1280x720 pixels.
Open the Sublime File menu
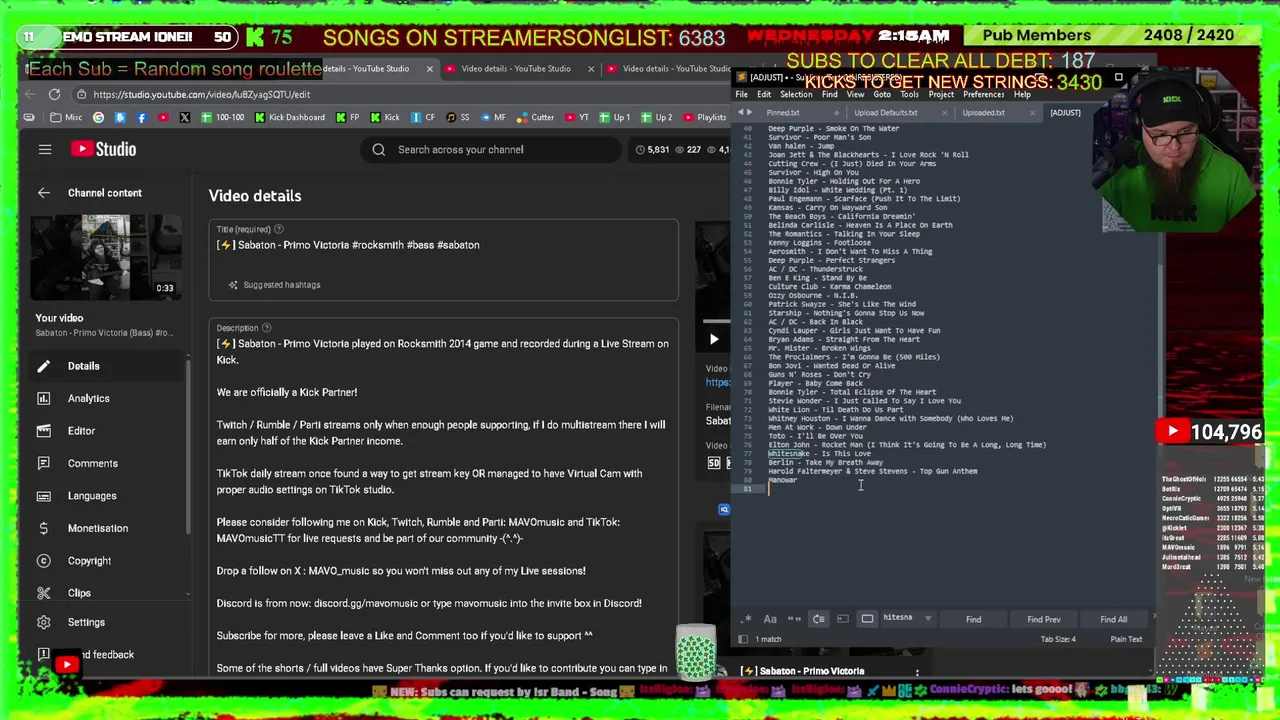click(x=742, y=95)
